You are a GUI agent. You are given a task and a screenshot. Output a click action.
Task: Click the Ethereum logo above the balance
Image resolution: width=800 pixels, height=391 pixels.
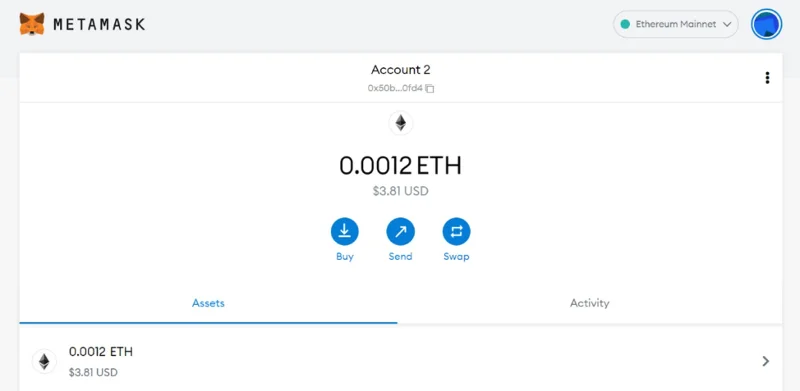point(401,124)
